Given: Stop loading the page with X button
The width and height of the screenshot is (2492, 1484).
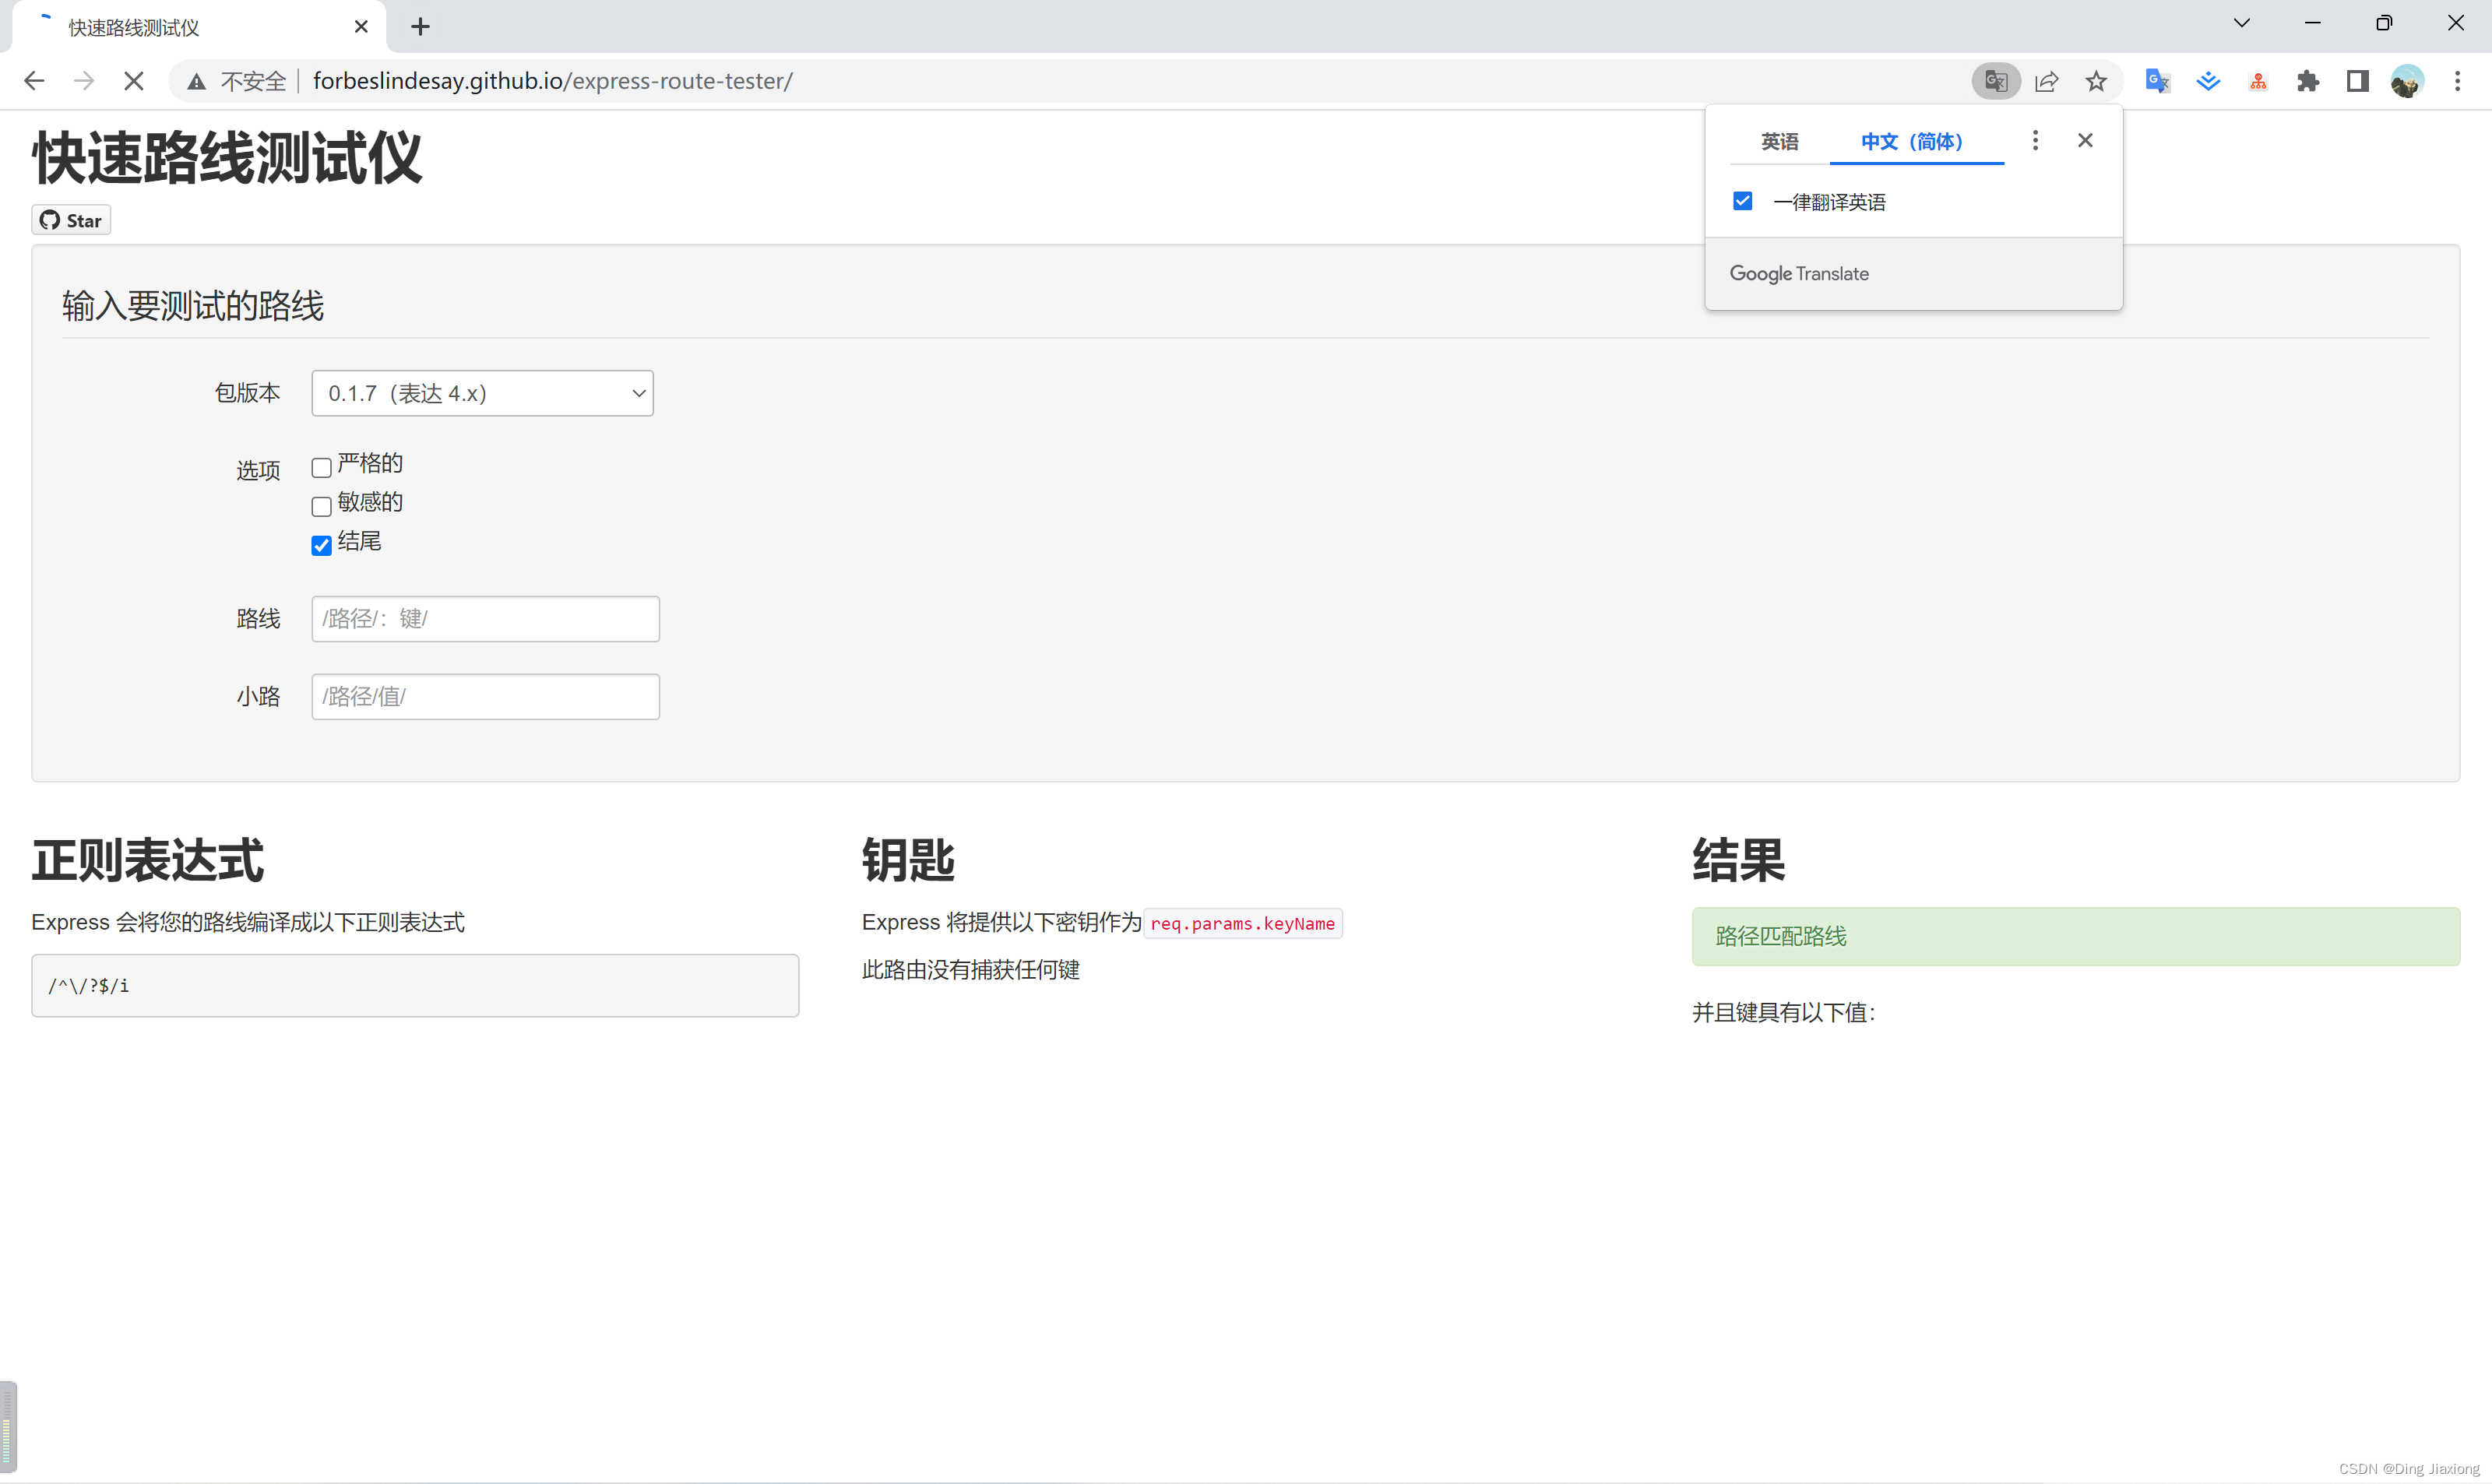Looking at the screenshot, I should coord(134,81).
